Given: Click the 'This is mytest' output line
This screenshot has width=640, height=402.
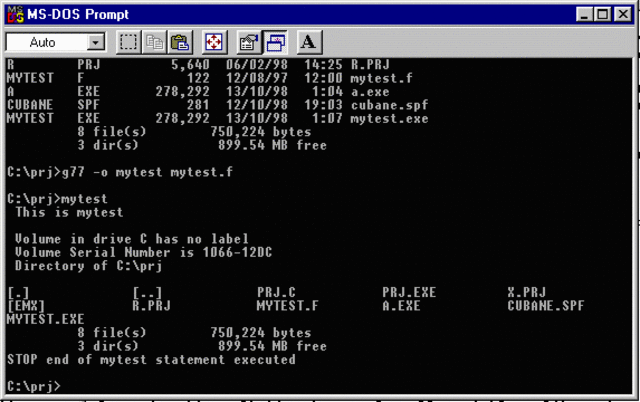Looking at the screenshot, I should coord(69,212).
